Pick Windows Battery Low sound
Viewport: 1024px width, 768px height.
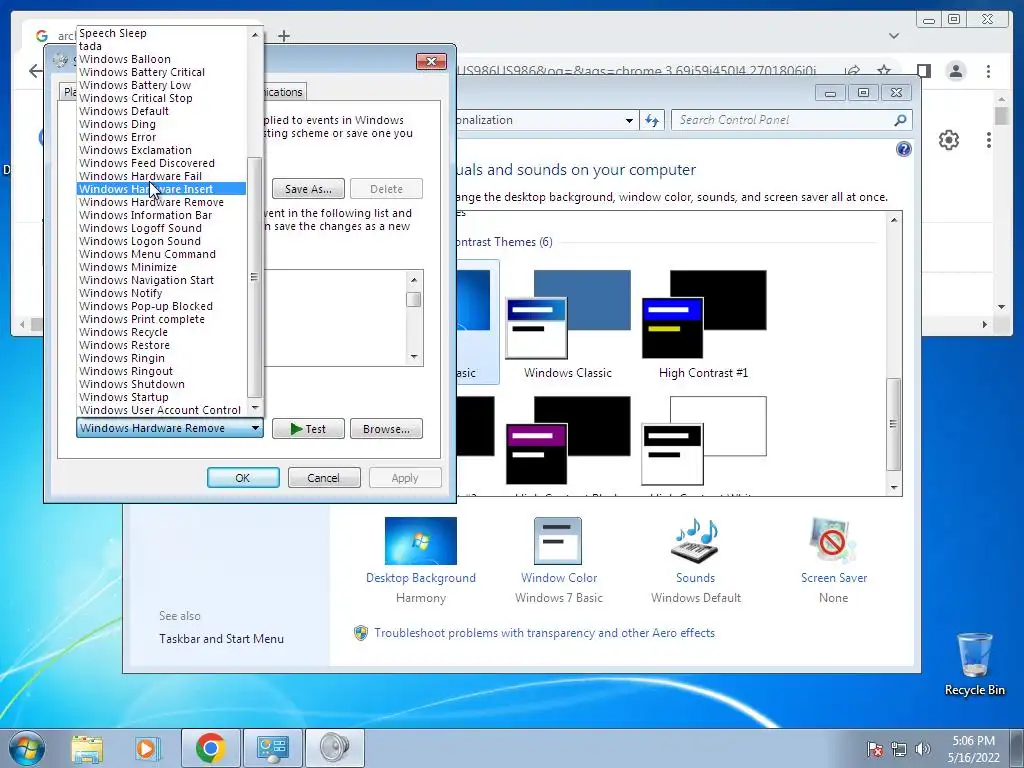[x=161, y=85]
